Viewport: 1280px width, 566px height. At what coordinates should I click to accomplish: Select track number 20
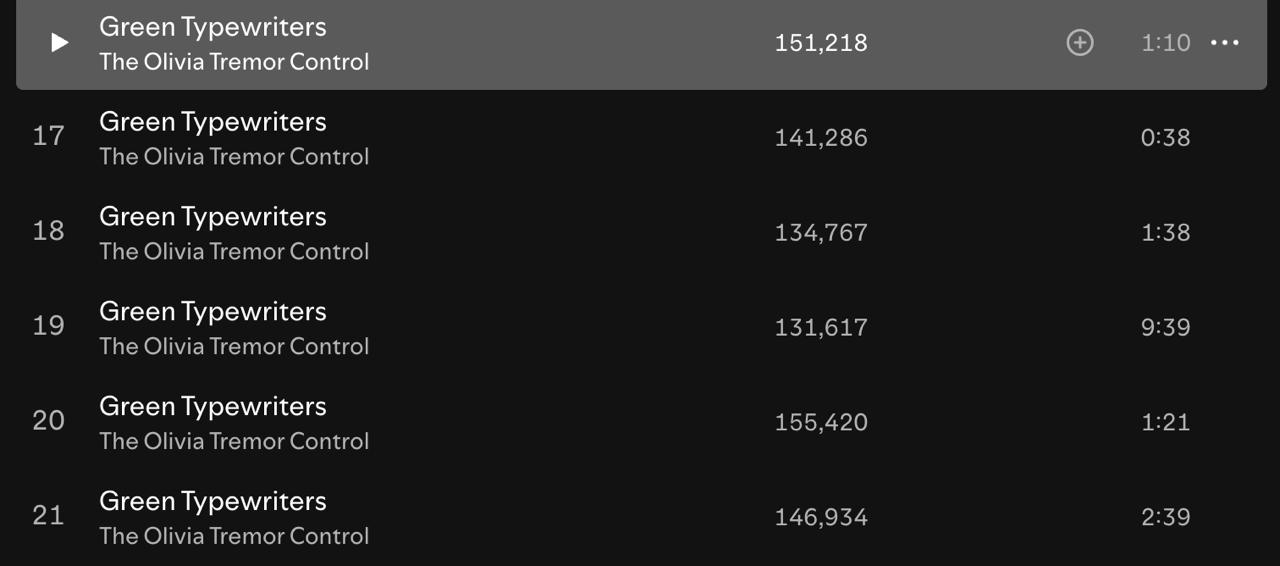tap(48, 422)
